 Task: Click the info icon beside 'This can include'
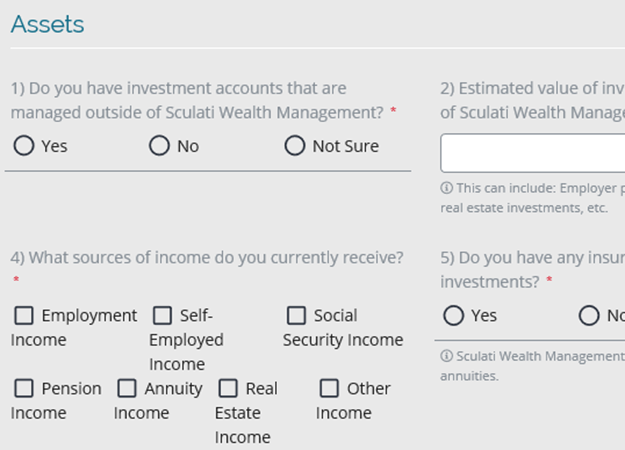pyautogui.click(x=446, y=188)
